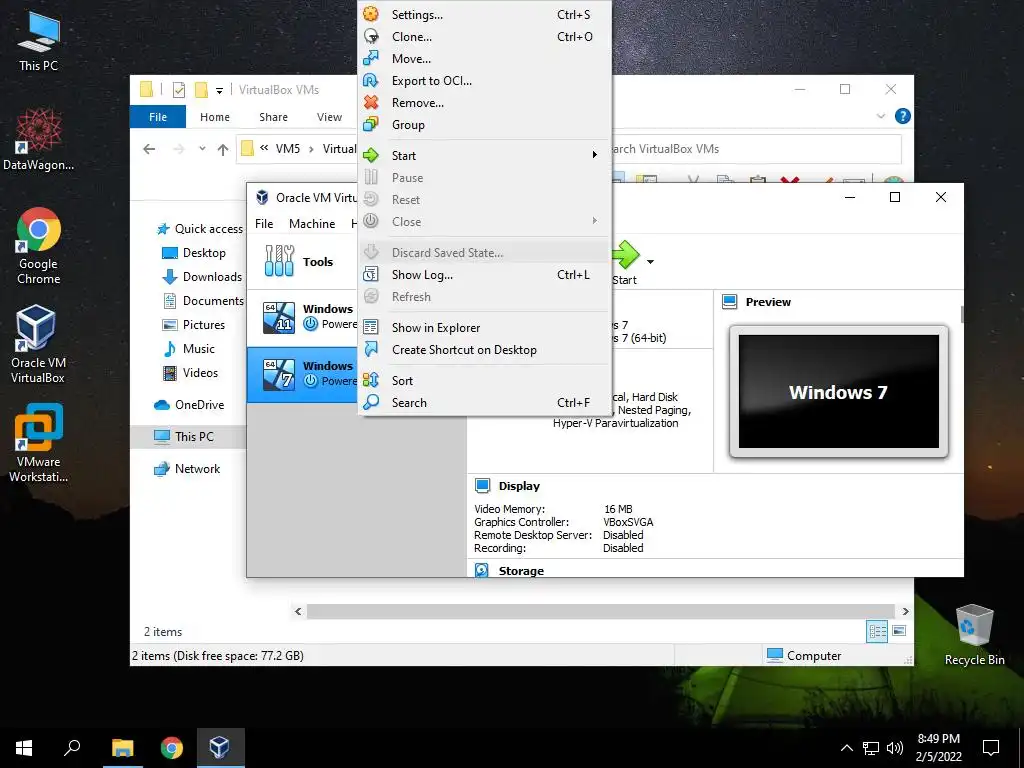Click the red X Remove icon
This screenshot has height=768, width=1024.
pos(371,103)
